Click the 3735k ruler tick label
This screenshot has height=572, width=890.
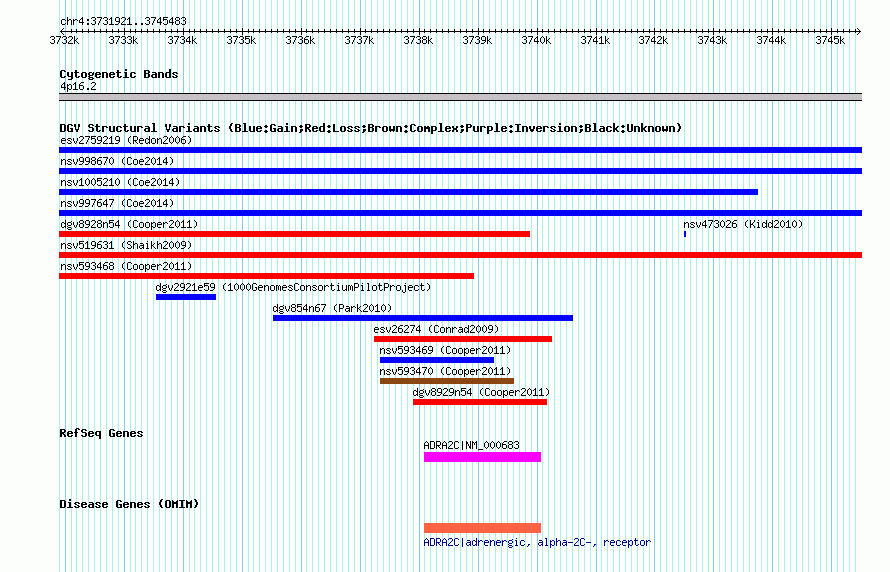pos(241,40)
